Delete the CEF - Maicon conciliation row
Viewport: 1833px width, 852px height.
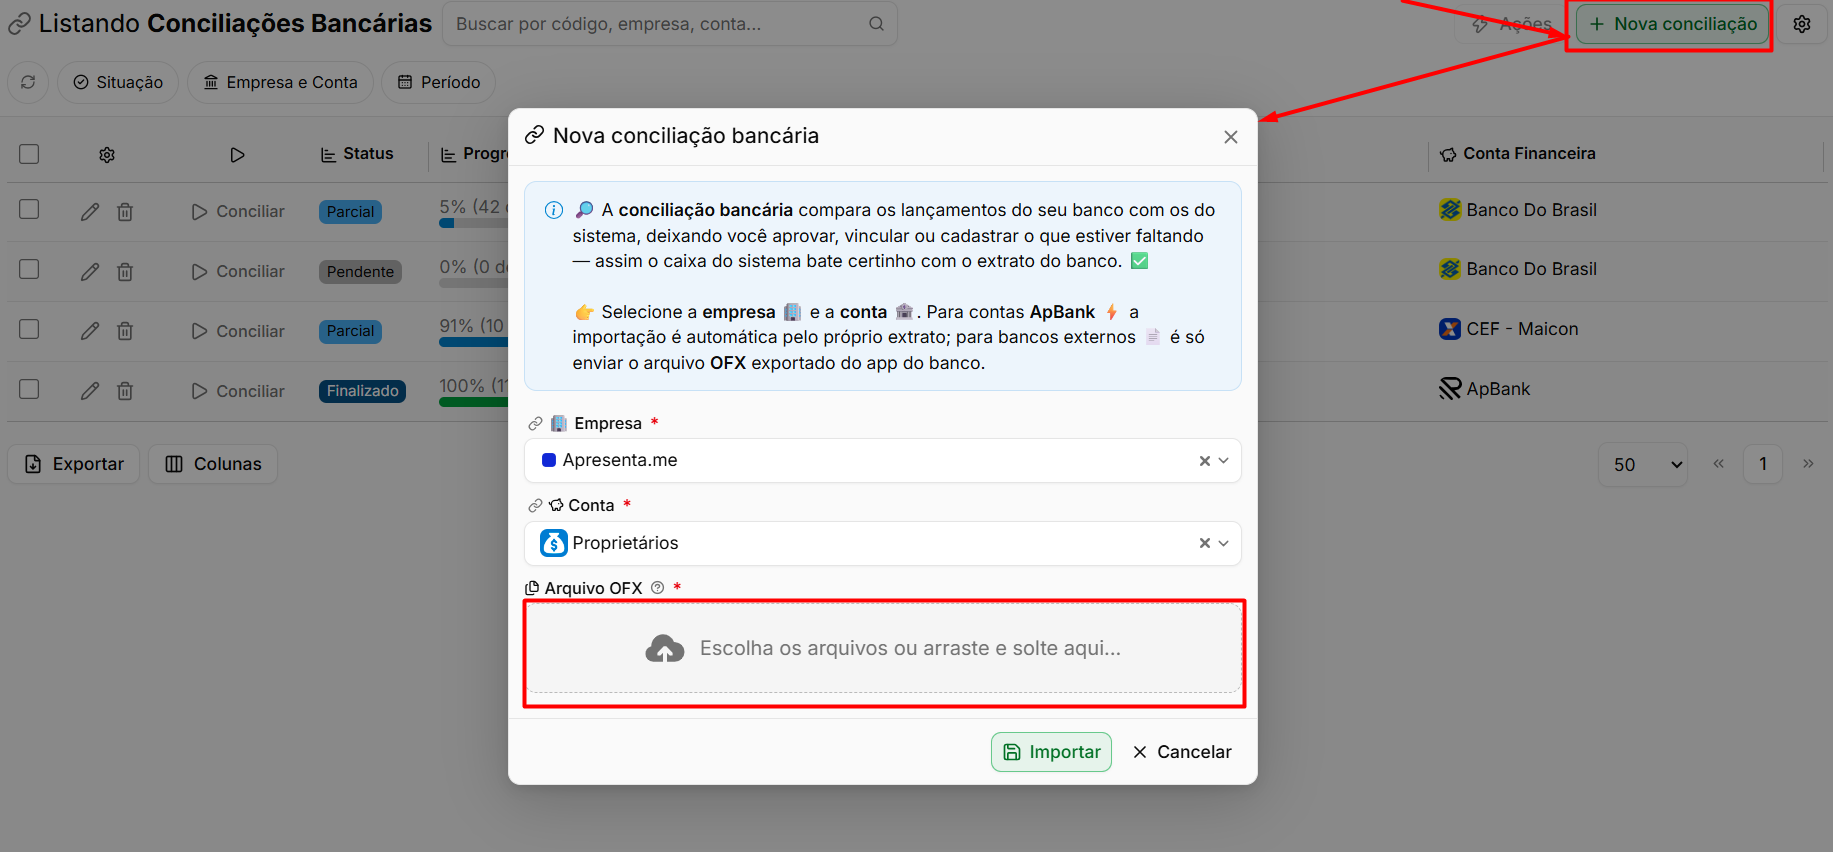point(125,331)
